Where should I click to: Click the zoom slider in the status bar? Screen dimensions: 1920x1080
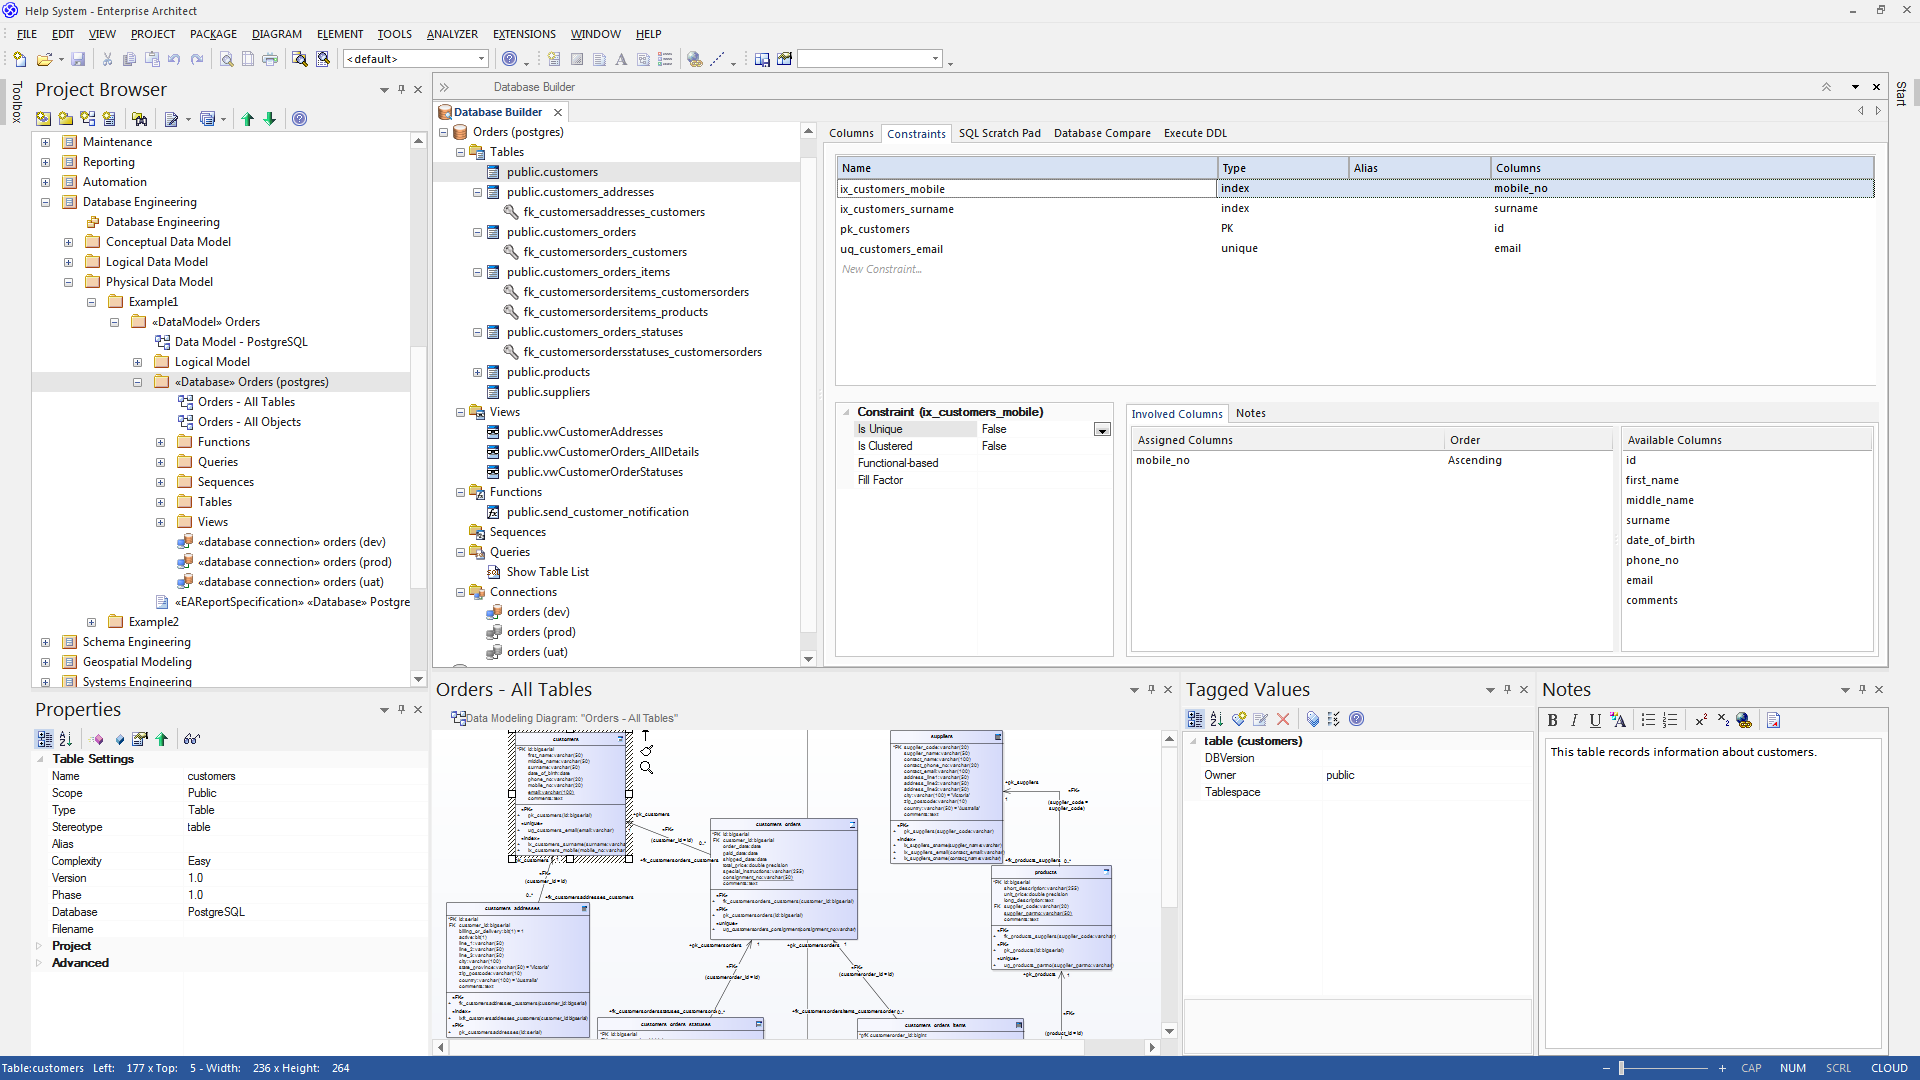click(1622, 1068)
